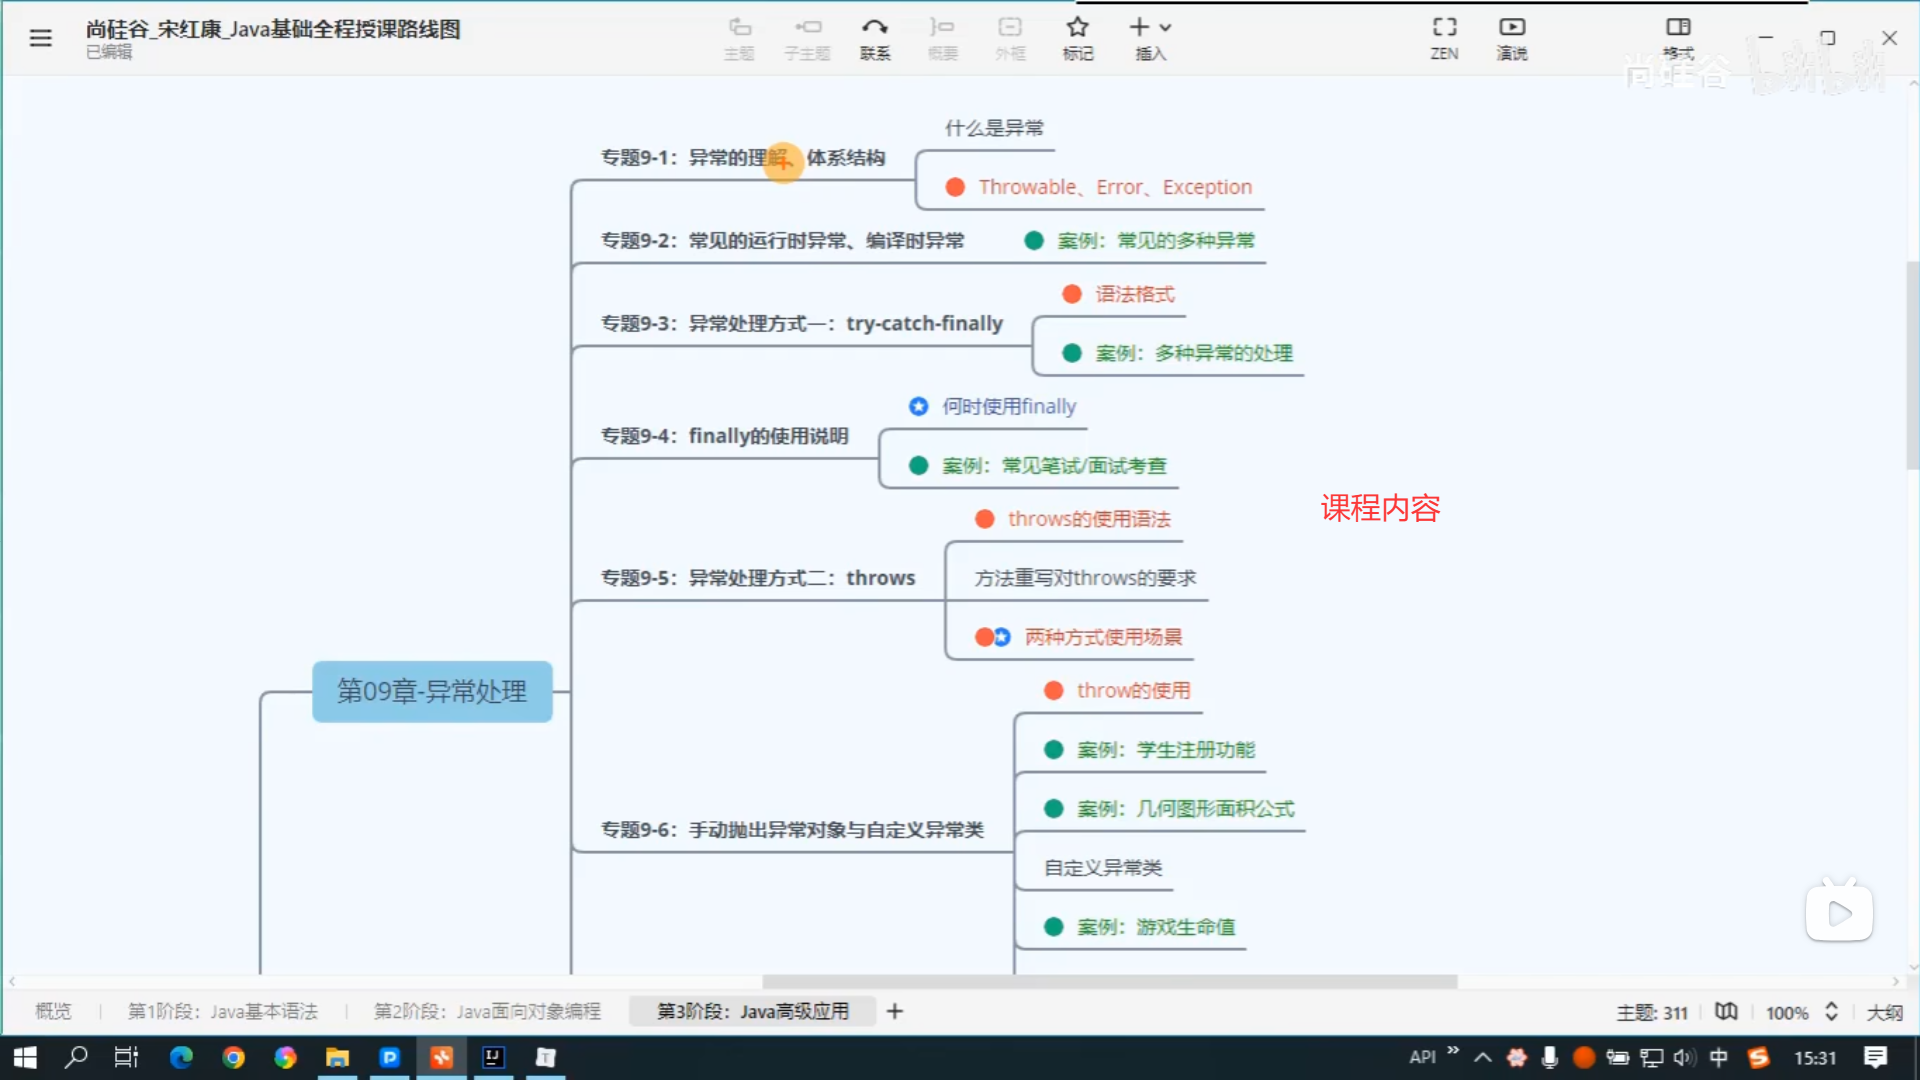Image resolution: width=1920 pixels, height=1080 pixels.
Task: Open the 插入 insert dropdown
Action: click(x=1150, y=37)
